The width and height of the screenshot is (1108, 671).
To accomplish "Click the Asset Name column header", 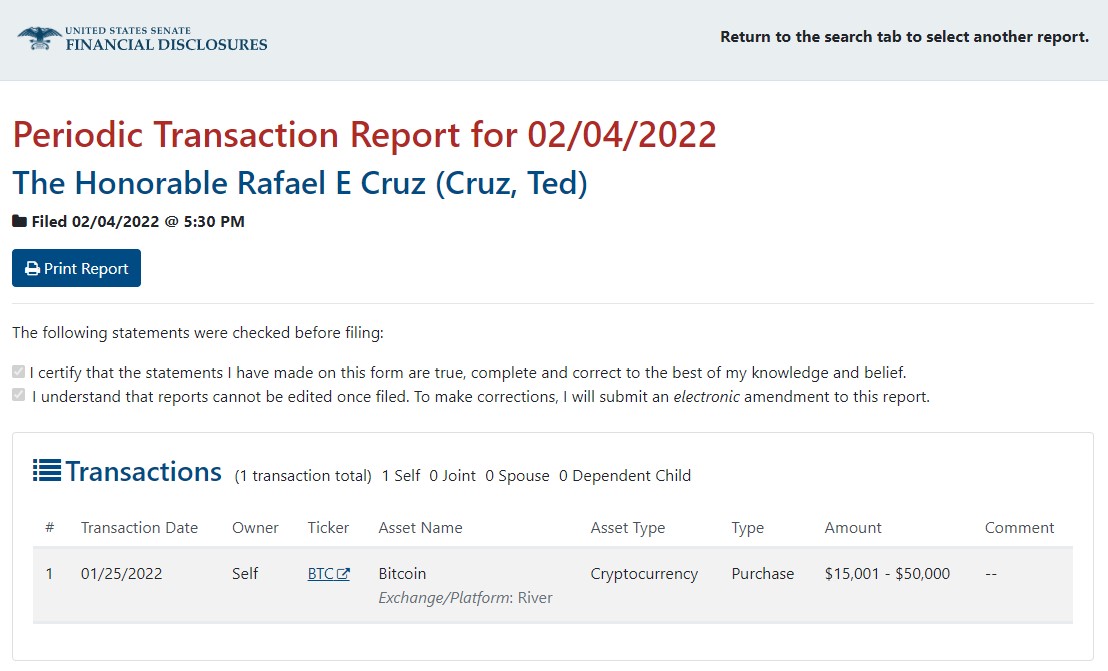I will click(x=420, y=528).
